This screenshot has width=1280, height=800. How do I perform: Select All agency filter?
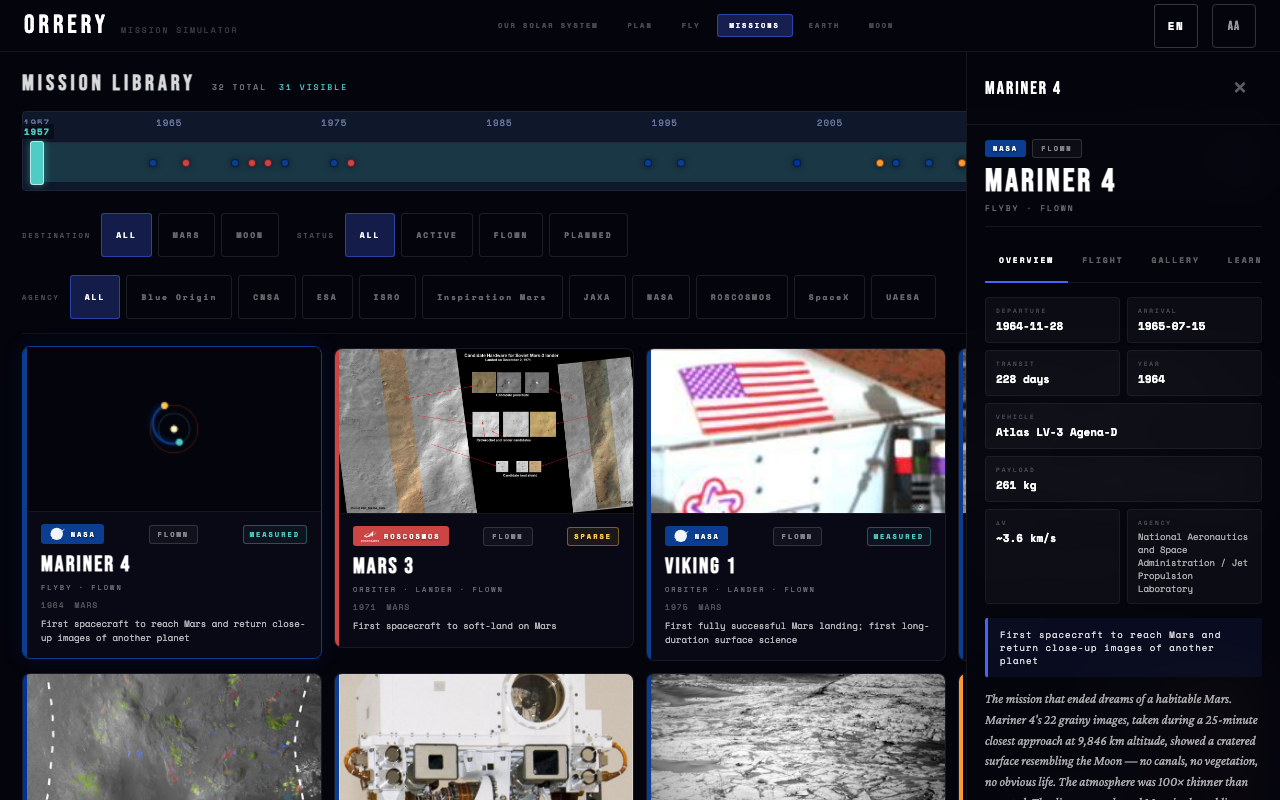tap(95, 297)
